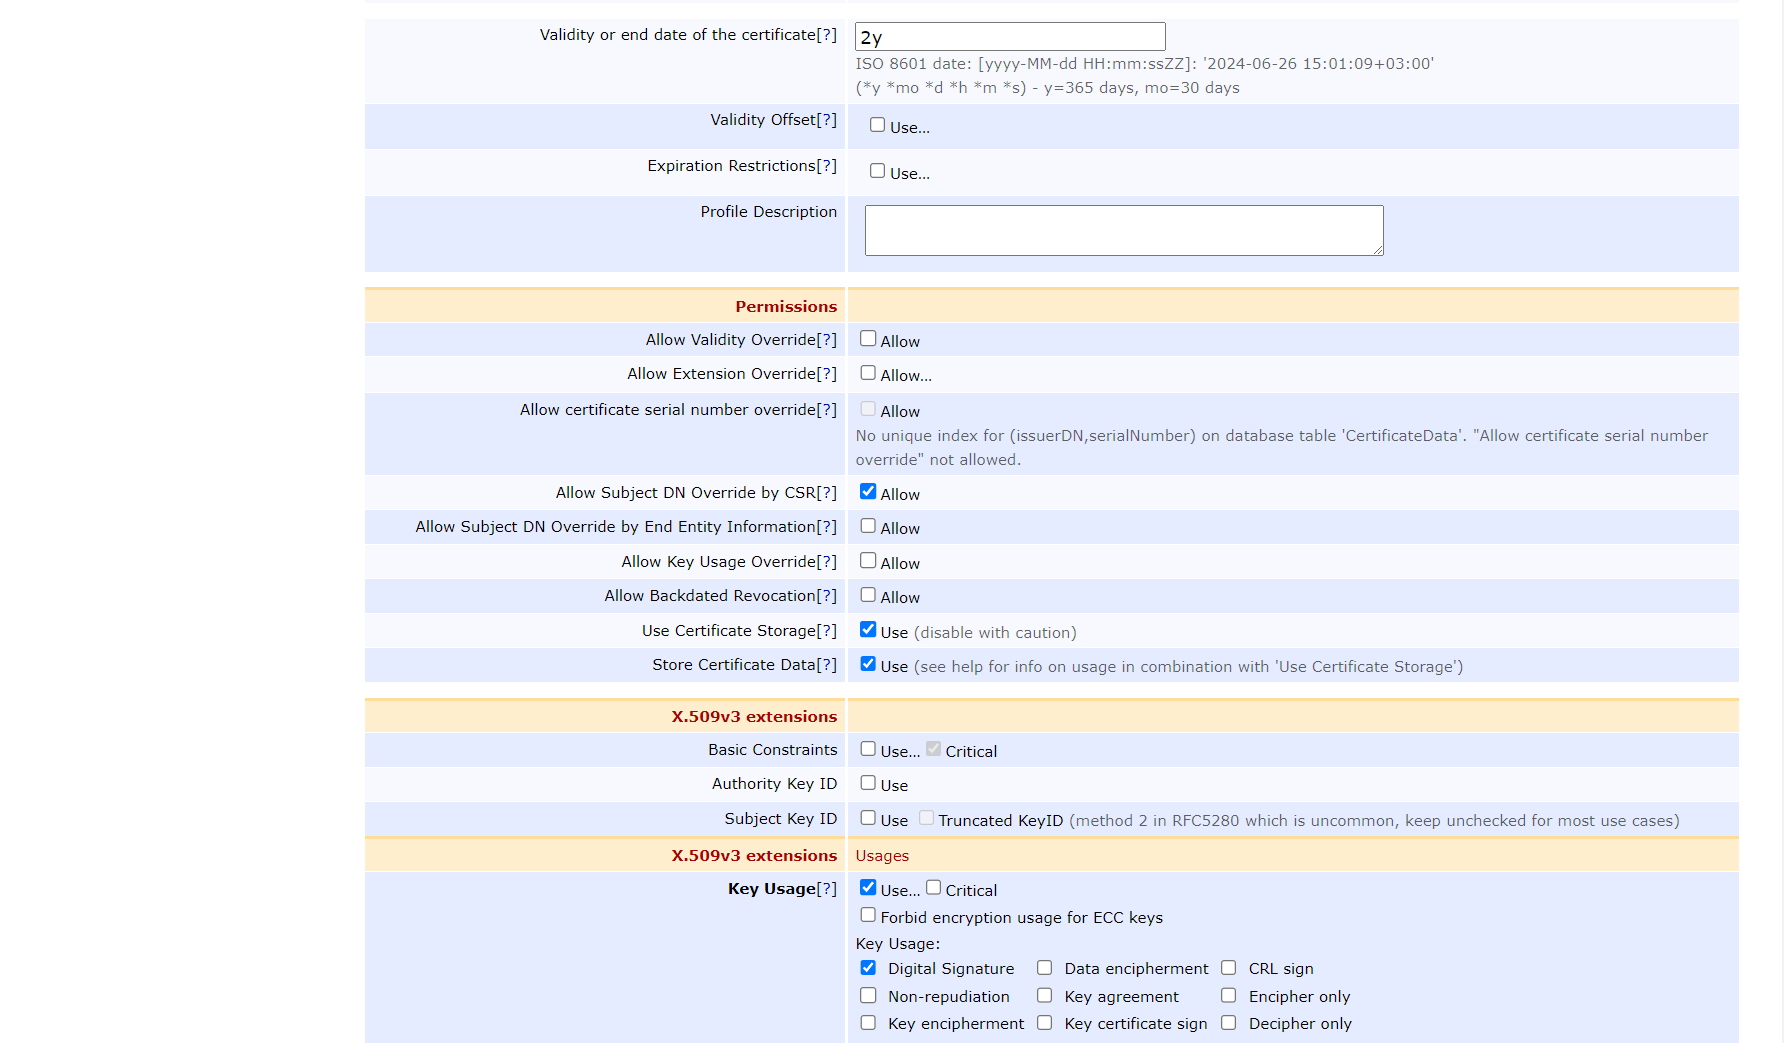1784x1043 pixels.
Task: Select CRL sign key usage checkbox
Action: pyautogui.click(x=1228, y=968)
